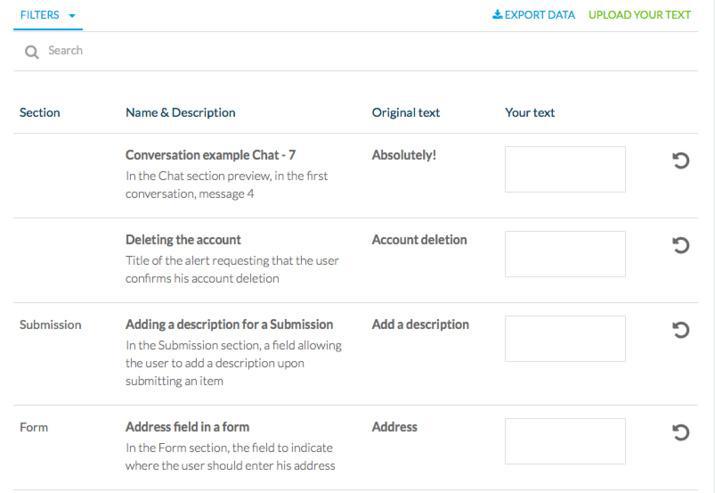Select the Your text box for Account deletion
Image resolution: width=715 pixels, height=493 pixels.
point(565,254)
